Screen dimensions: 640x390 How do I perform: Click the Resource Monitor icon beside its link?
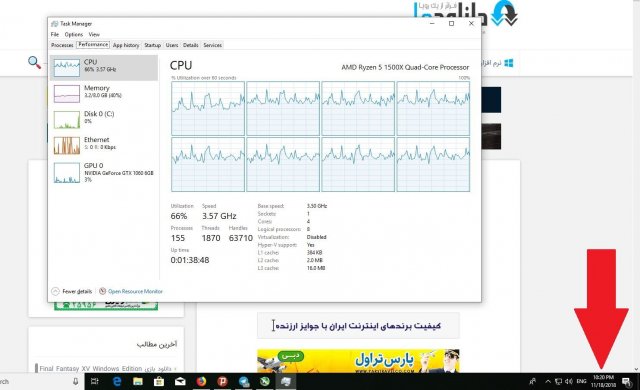102,291
